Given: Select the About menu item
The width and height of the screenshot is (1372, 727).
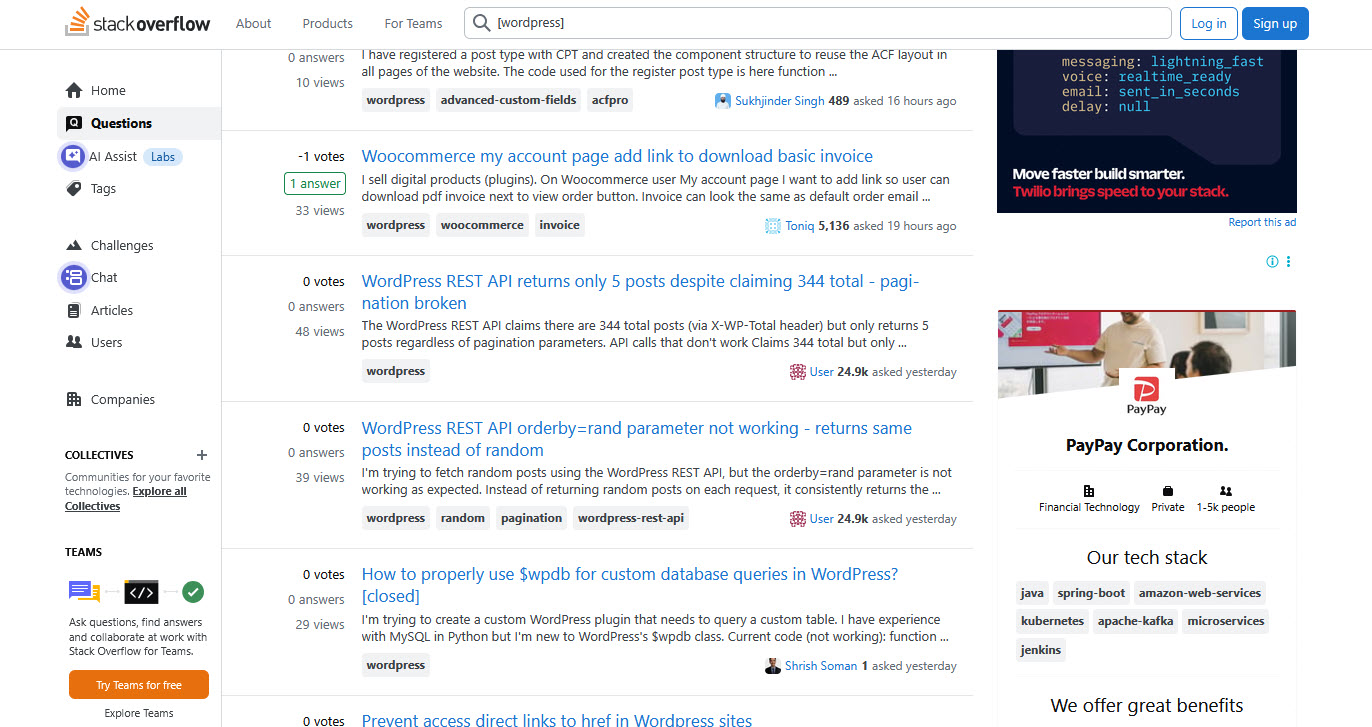Looking at the screenshot, I should [x=254, y=23].
